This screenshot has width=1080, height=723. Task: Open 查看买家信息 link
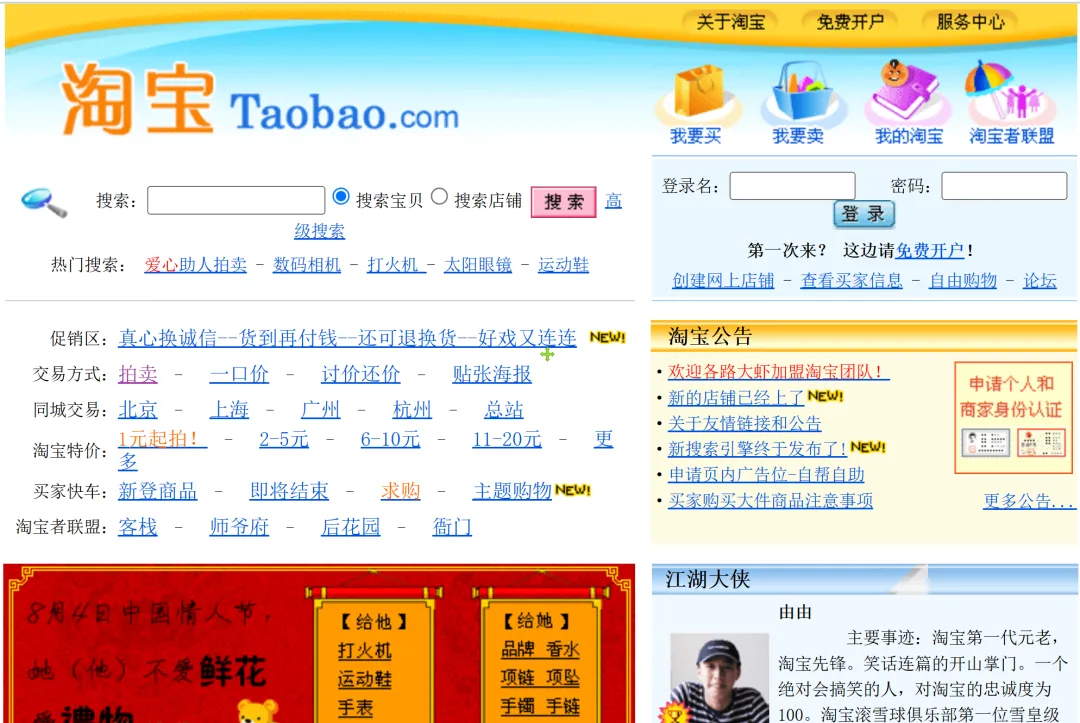coord(851,280)
